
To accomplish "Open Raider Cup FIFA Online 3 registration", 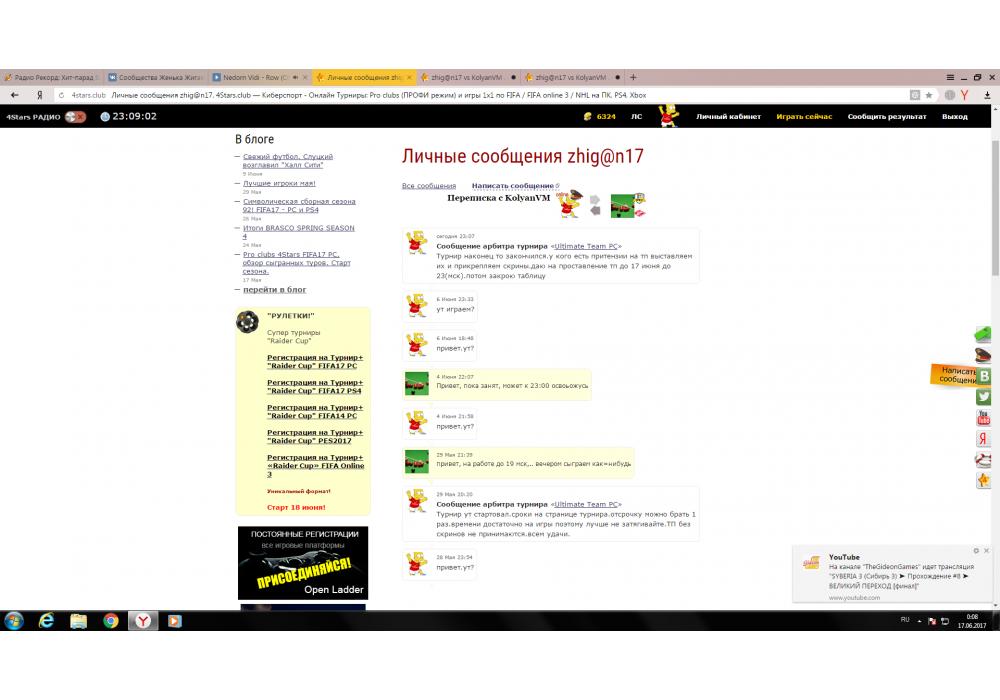I will tap(316, 465).
